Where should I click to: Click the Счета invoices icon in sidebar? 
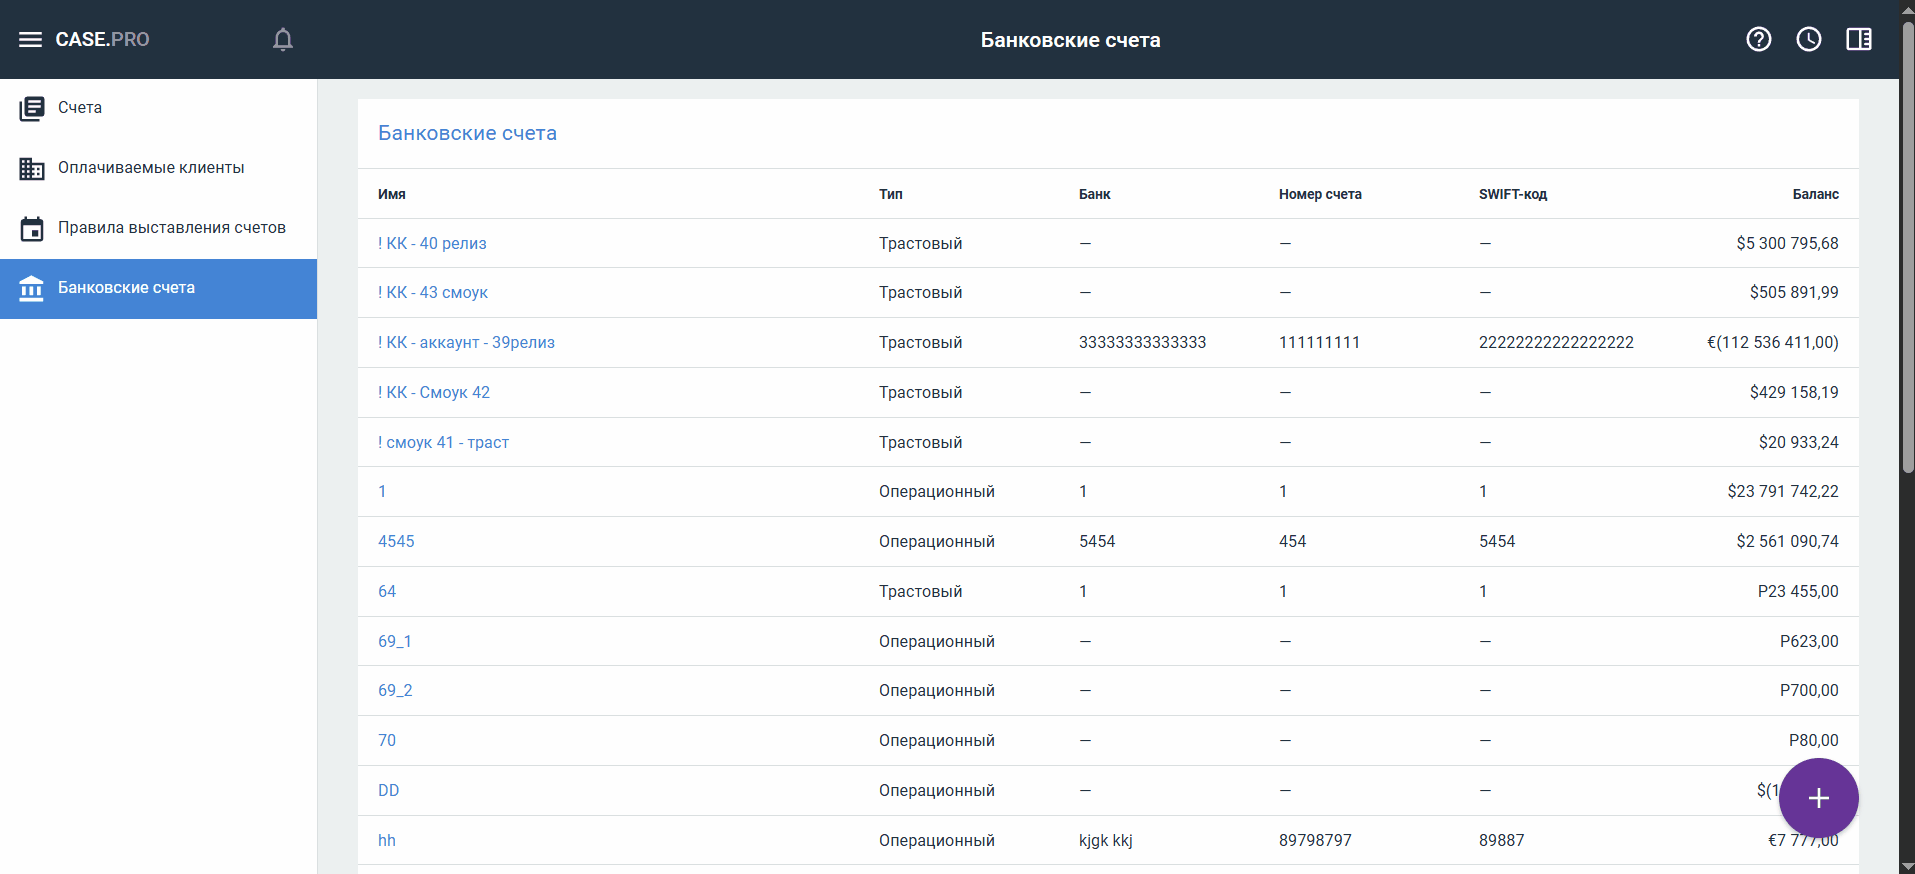(x=32, y=108)
